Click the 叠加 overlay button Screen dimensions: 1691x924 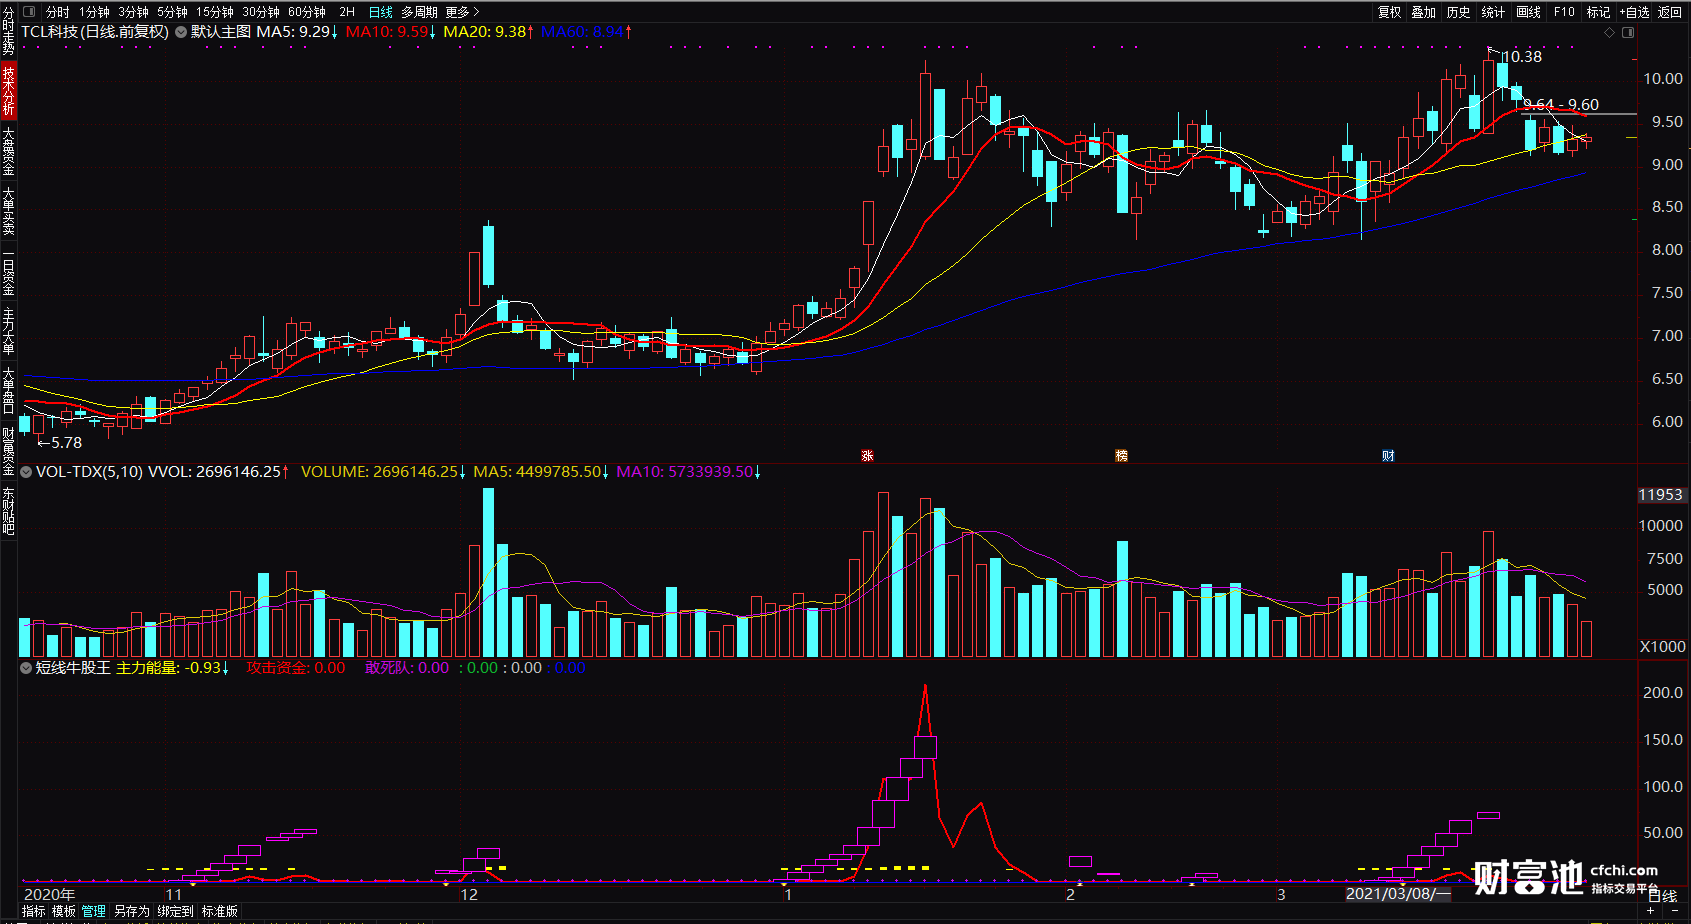click(x=1424, y=12)
